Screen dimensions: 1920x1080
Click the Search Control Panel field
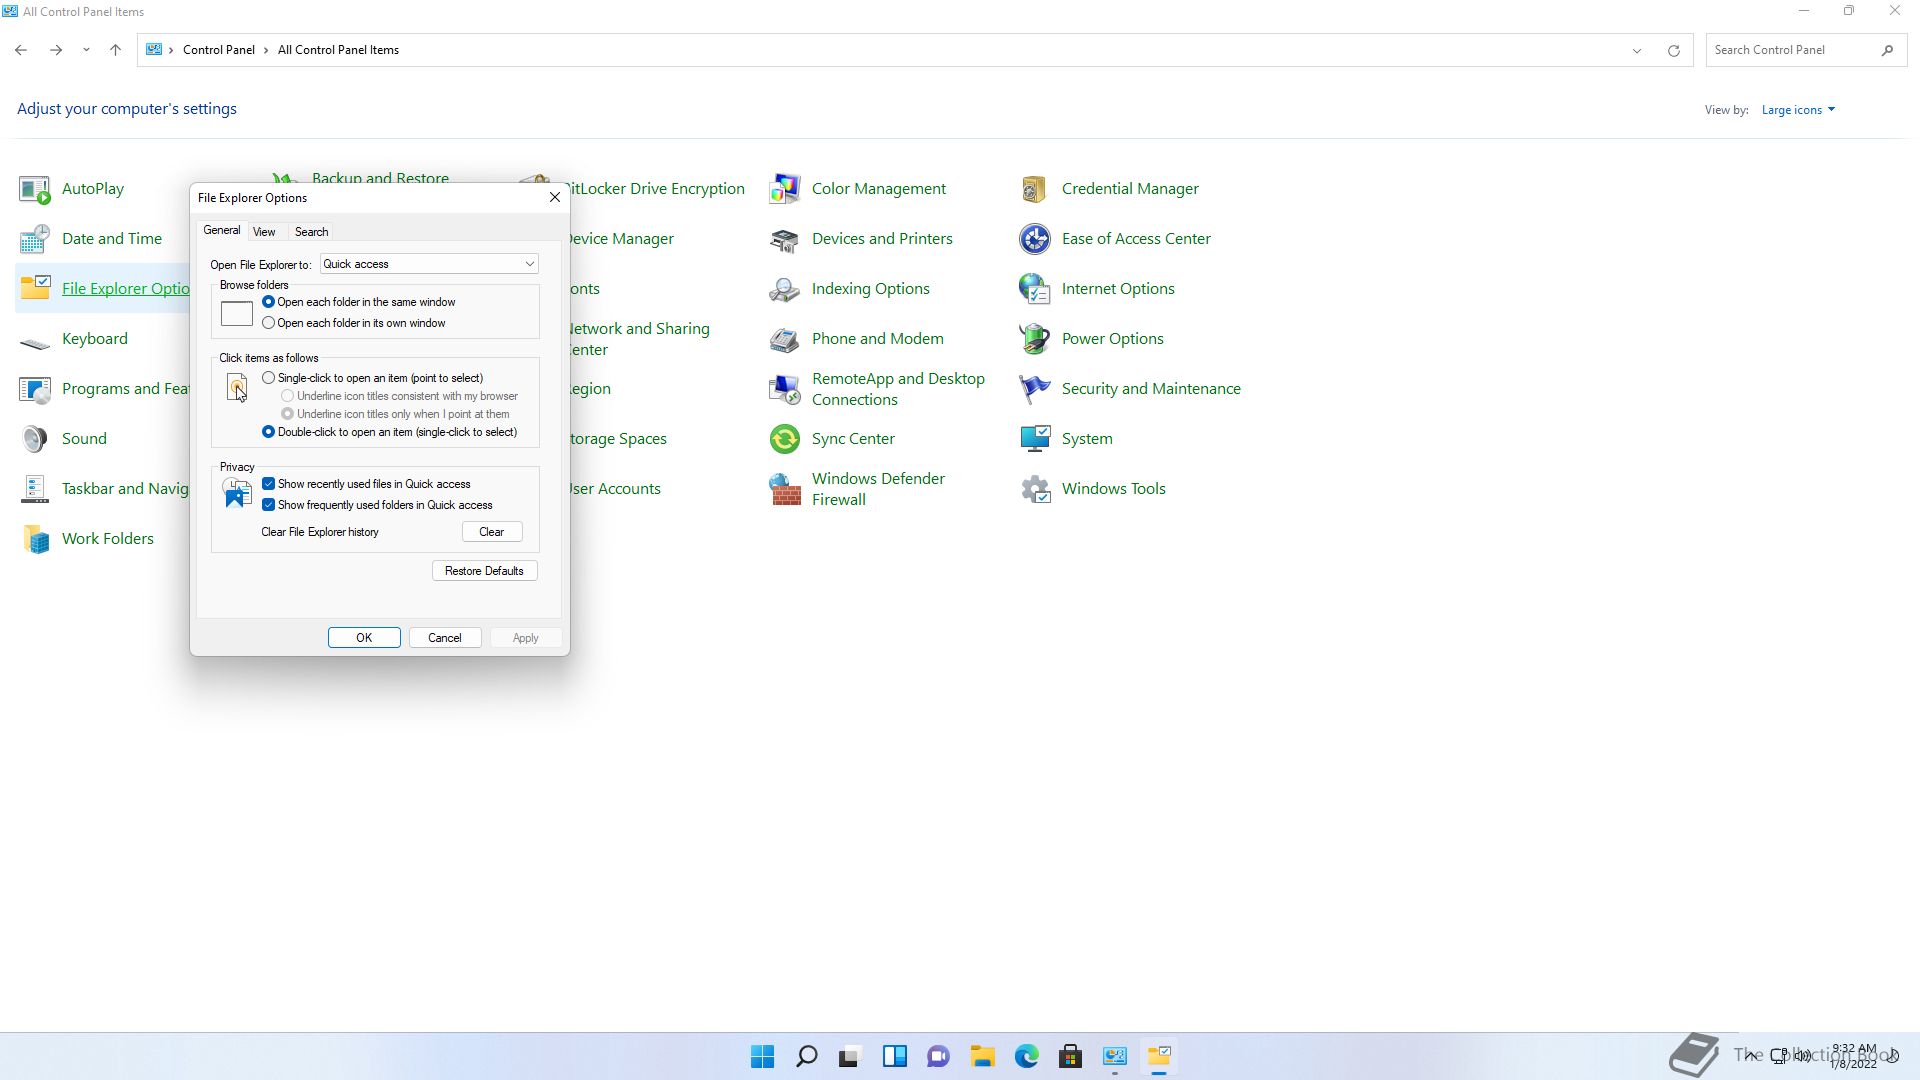(1792, 50)
